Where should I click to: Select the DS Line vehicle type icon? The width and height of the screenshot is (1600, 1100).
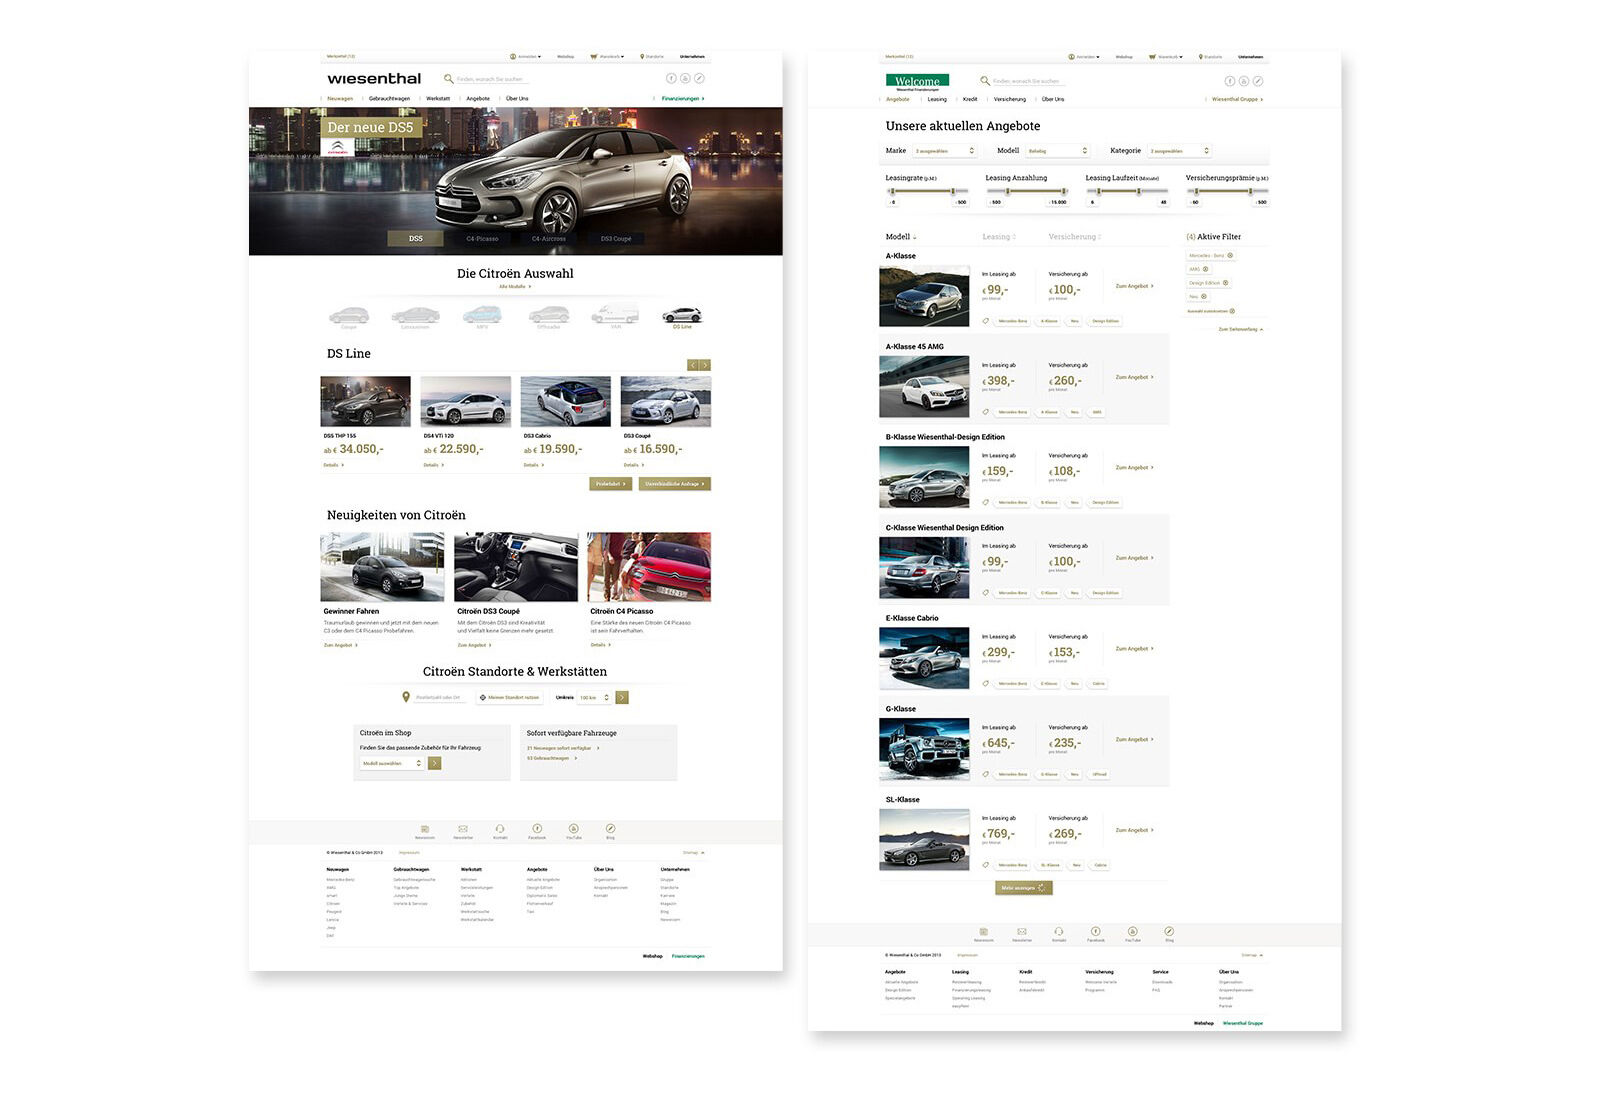pyautogui.click(x=682, y=317)
